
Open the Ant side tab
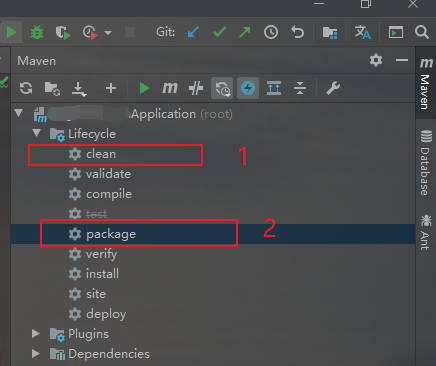[x=426, y=232]
